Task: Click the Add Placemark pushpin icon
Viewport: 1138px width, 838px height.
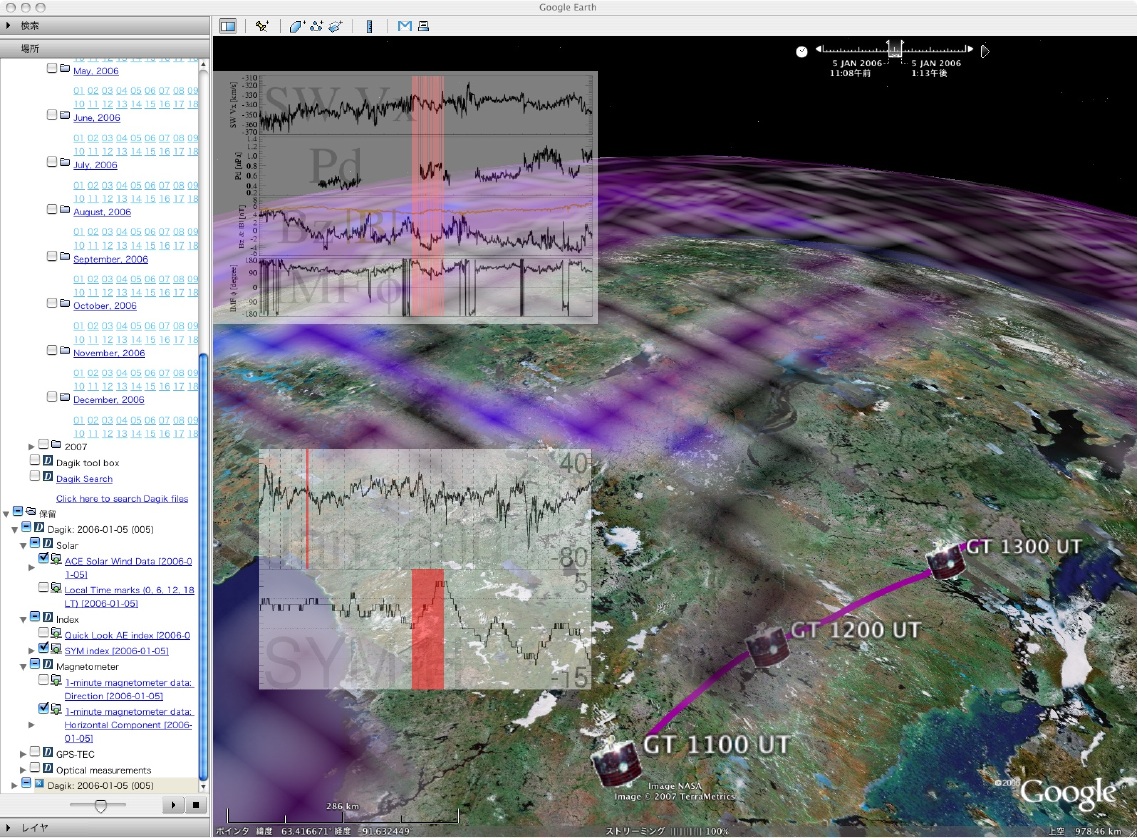Action: (x=262, y=26)
